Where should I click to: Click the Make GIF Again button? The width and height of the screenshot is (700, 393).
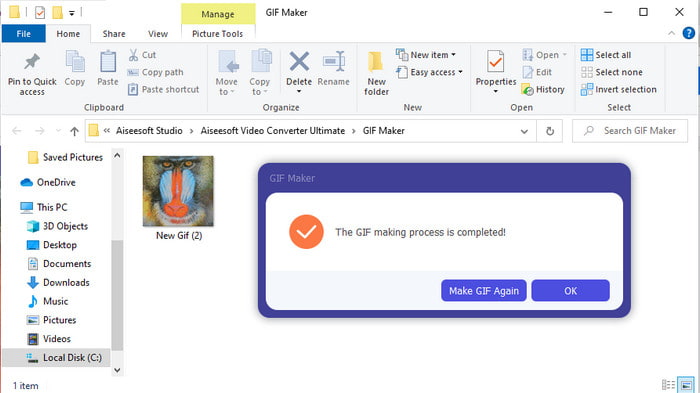483,291
